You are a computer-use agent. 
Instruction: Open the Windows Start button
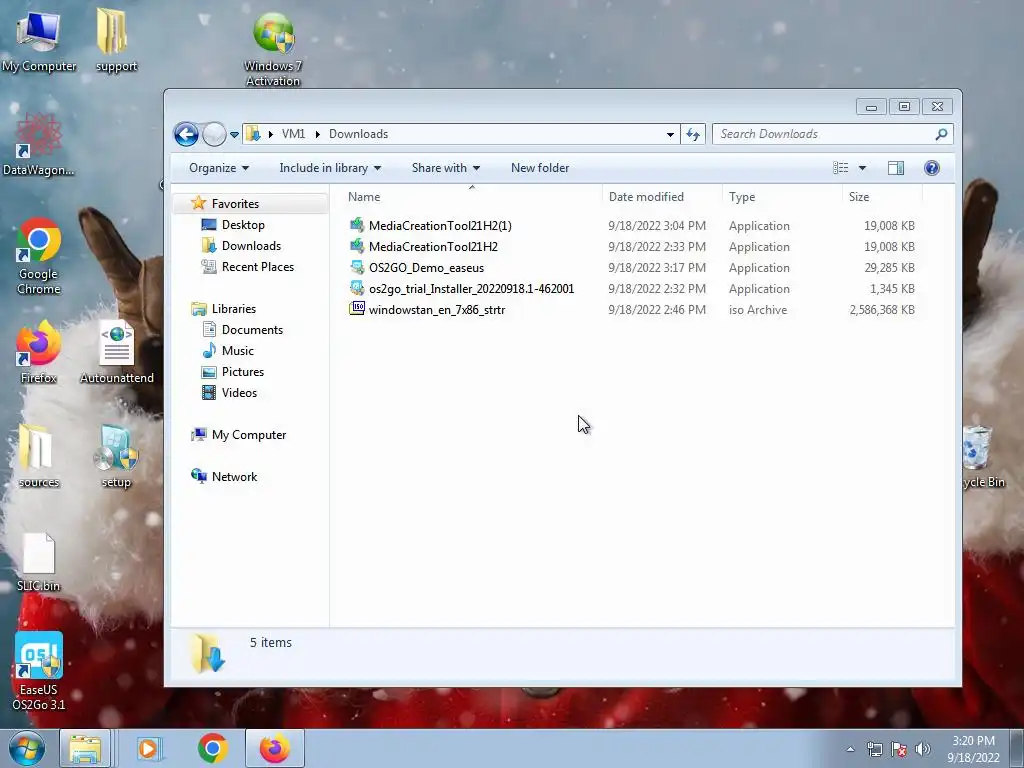[26, 748]
